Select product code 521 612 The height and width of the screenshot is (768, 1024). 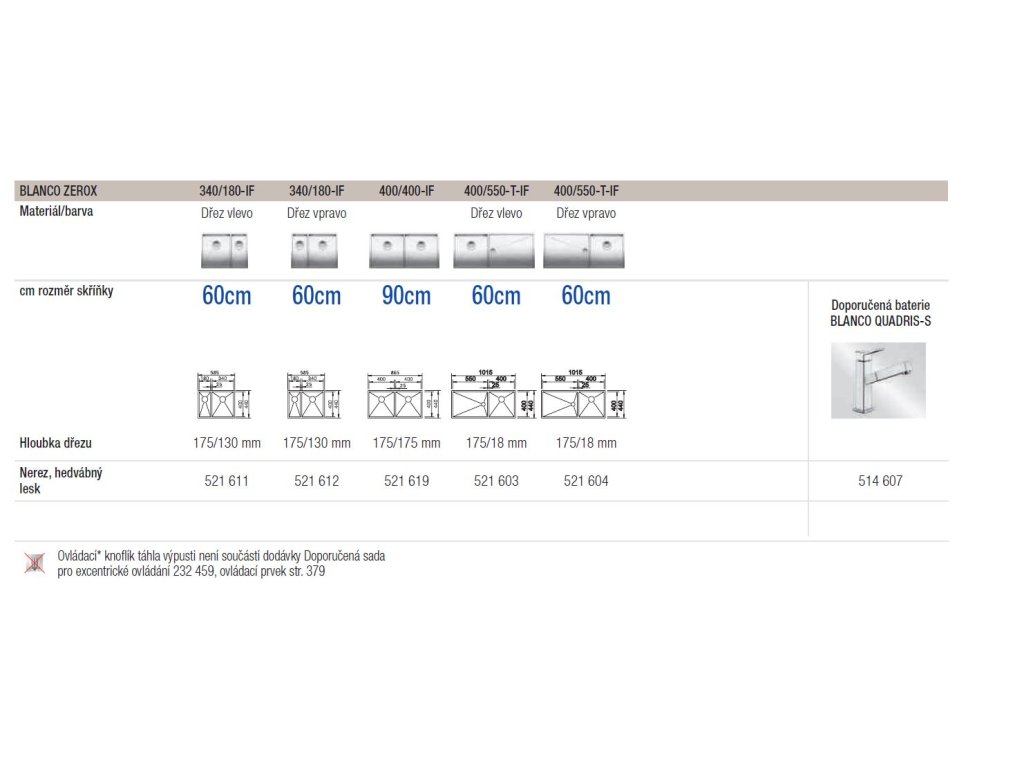[317, 481]
